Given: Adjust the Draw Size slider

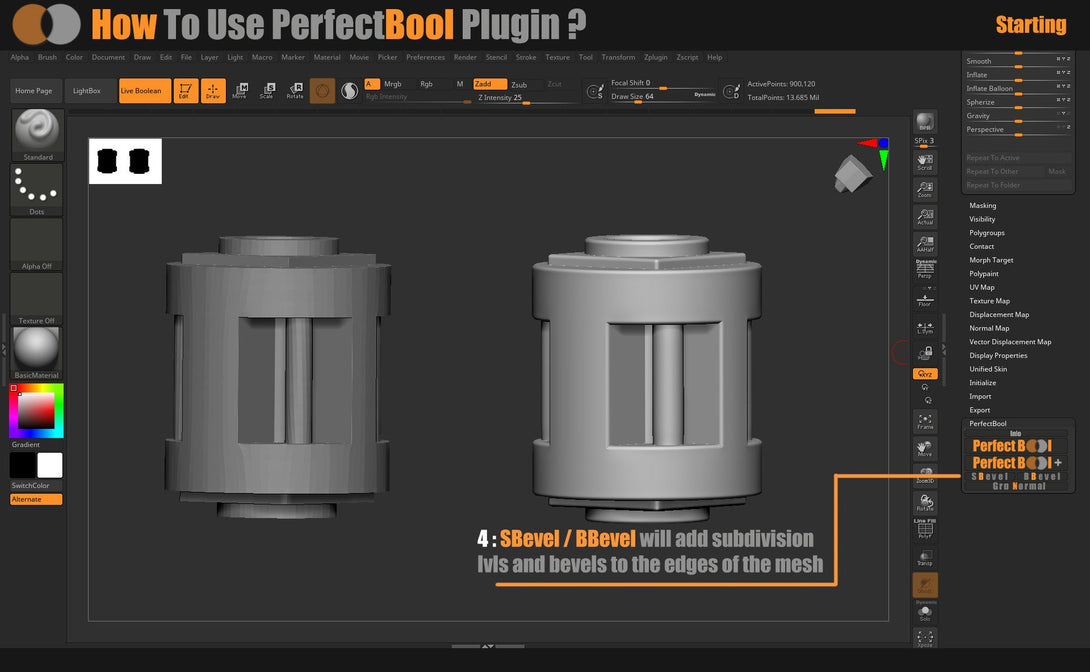Looking at the screenshot, I should pos(662,97).
